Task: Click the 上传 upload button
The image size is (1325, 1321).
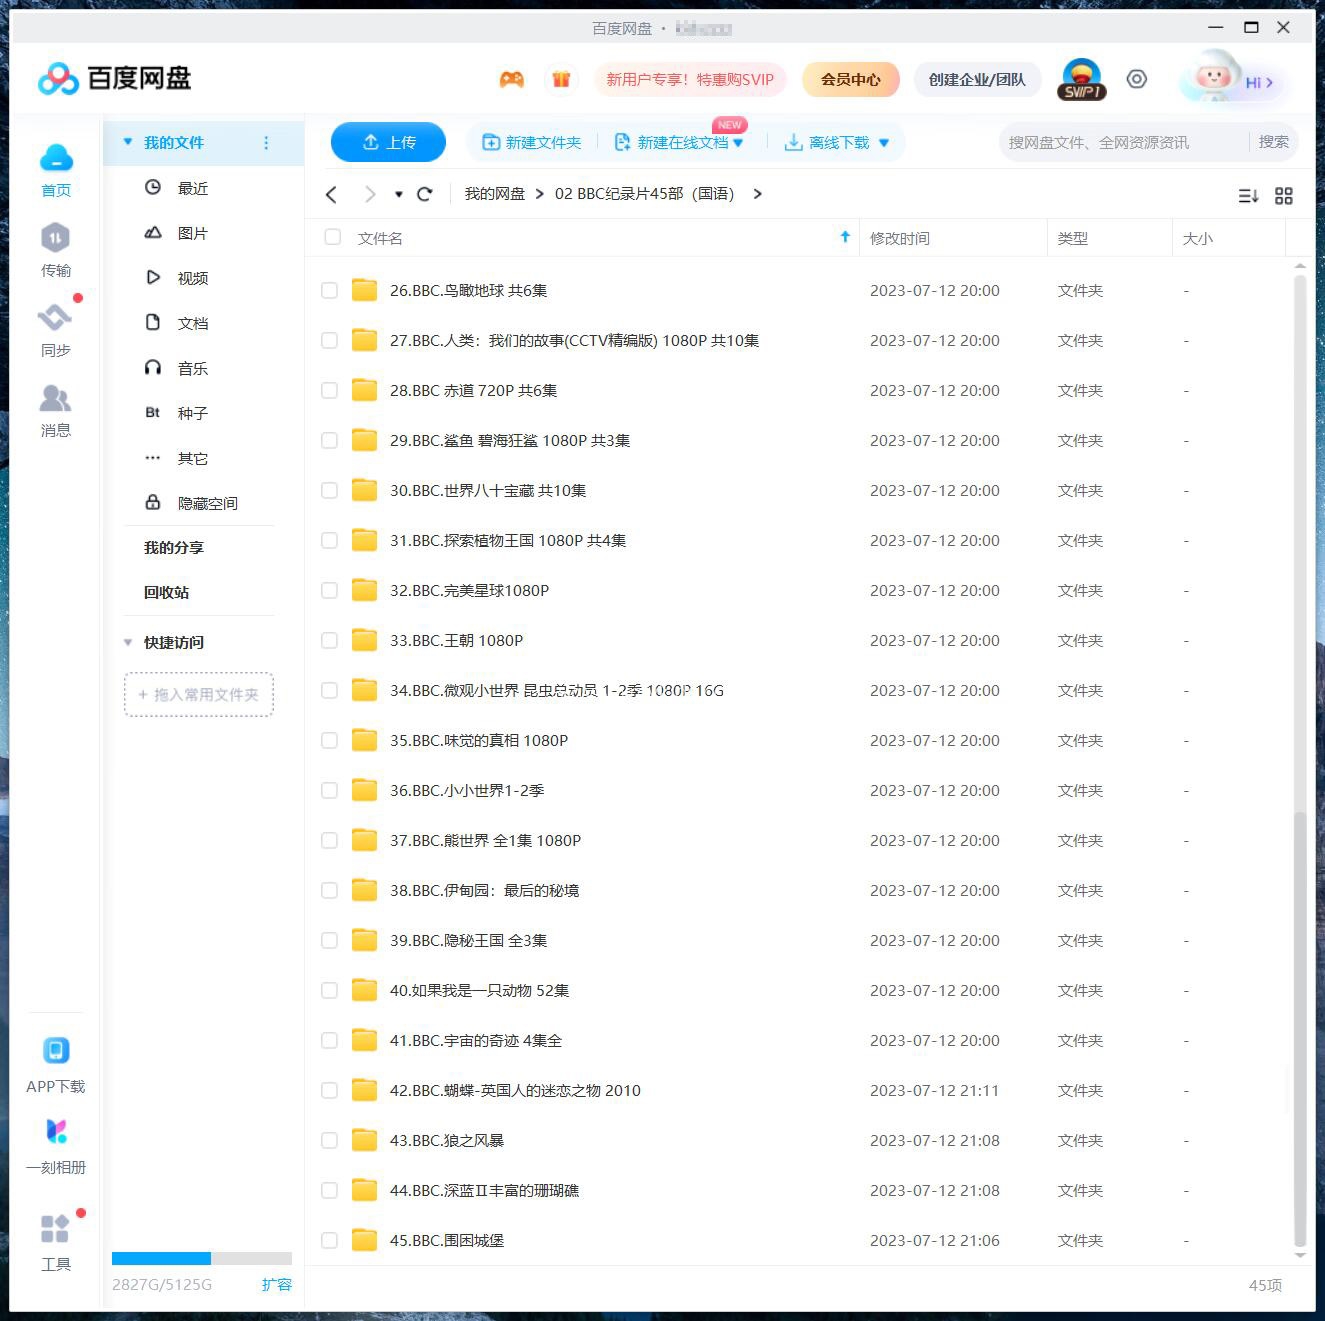Action: 388,142
